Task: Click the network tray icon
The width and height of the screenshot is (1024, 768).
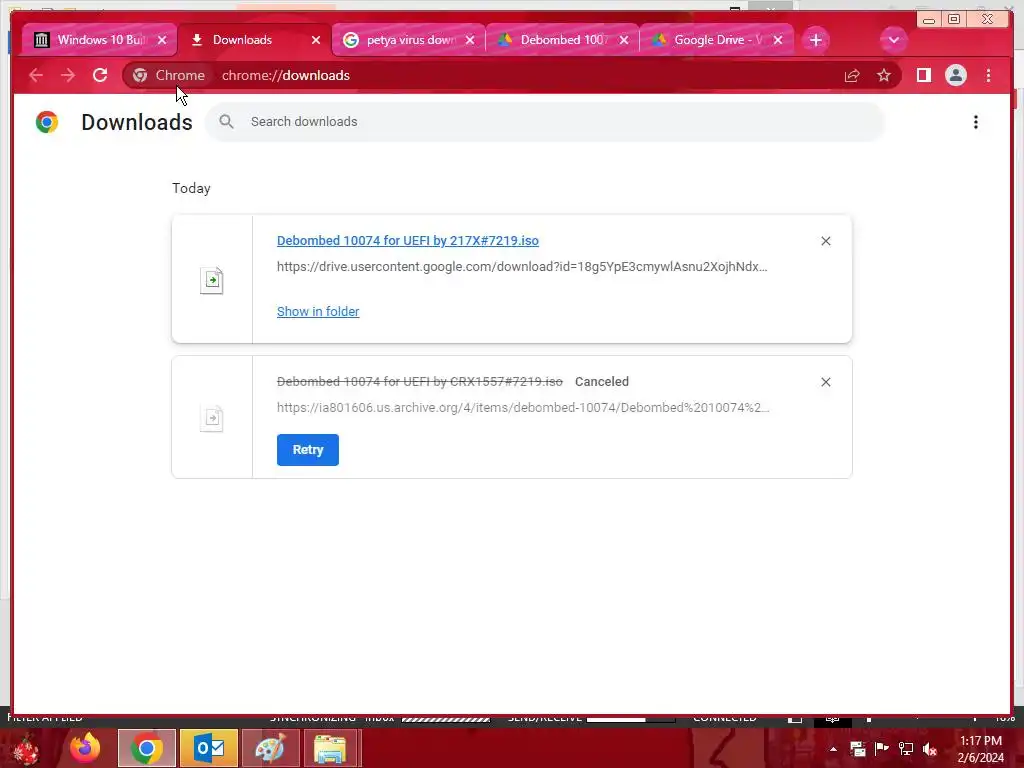Action: 906,749
